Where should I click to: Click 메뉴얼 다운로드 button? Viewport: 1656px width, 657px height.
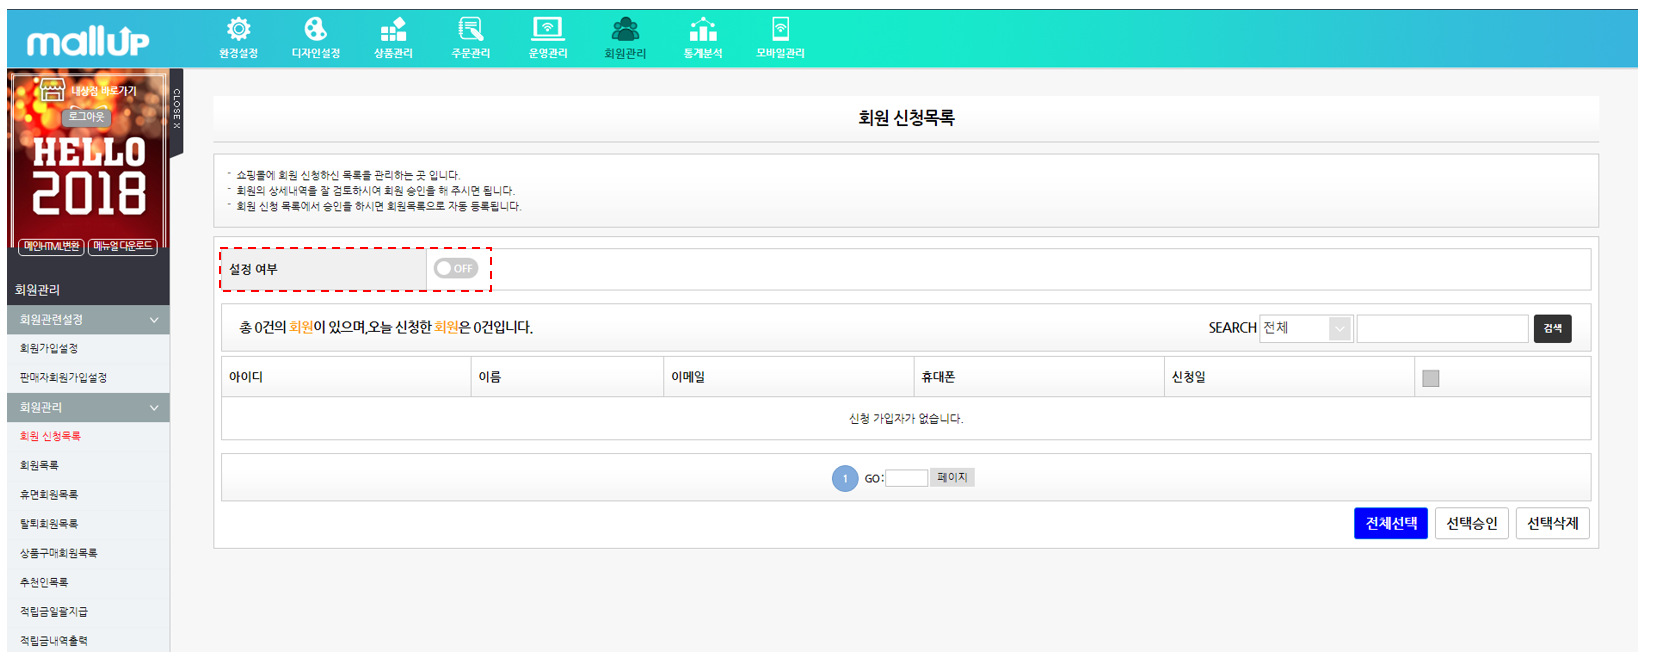123,246
